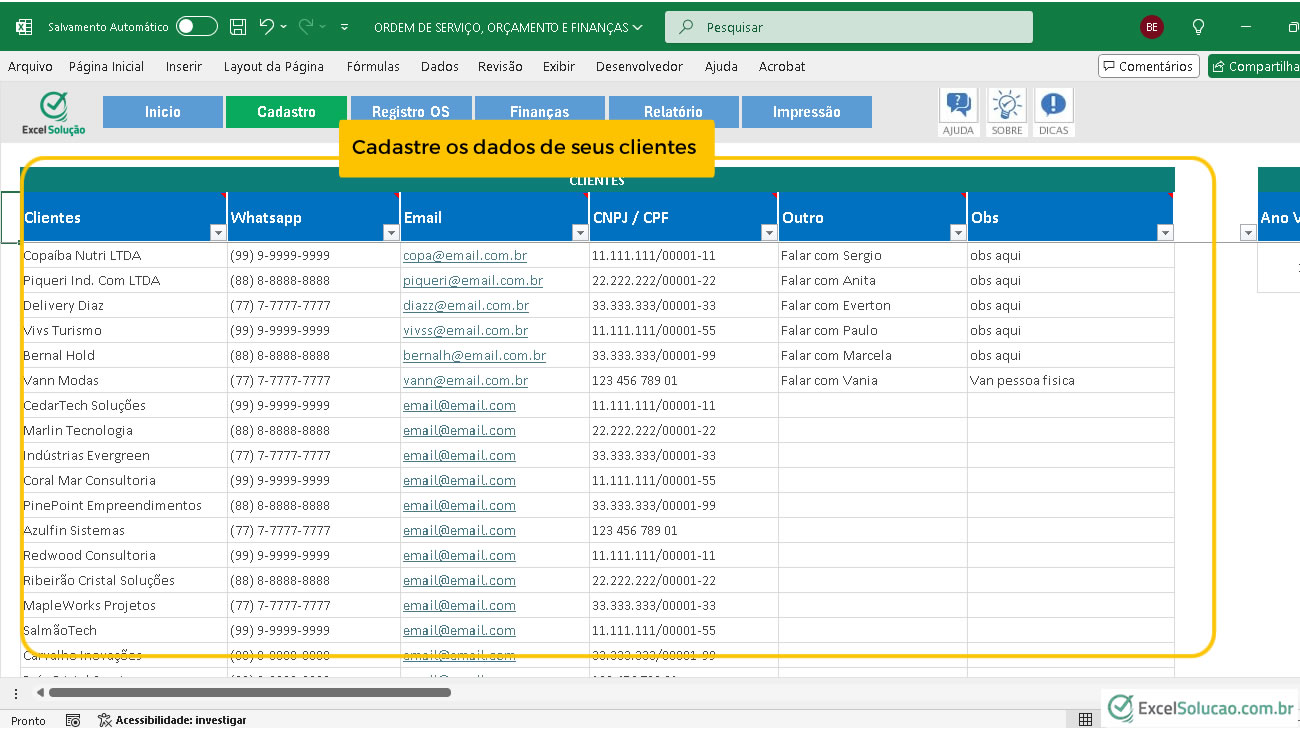1300x731 pixels.
Task: Open the Exibir tab
Action: 559,66
